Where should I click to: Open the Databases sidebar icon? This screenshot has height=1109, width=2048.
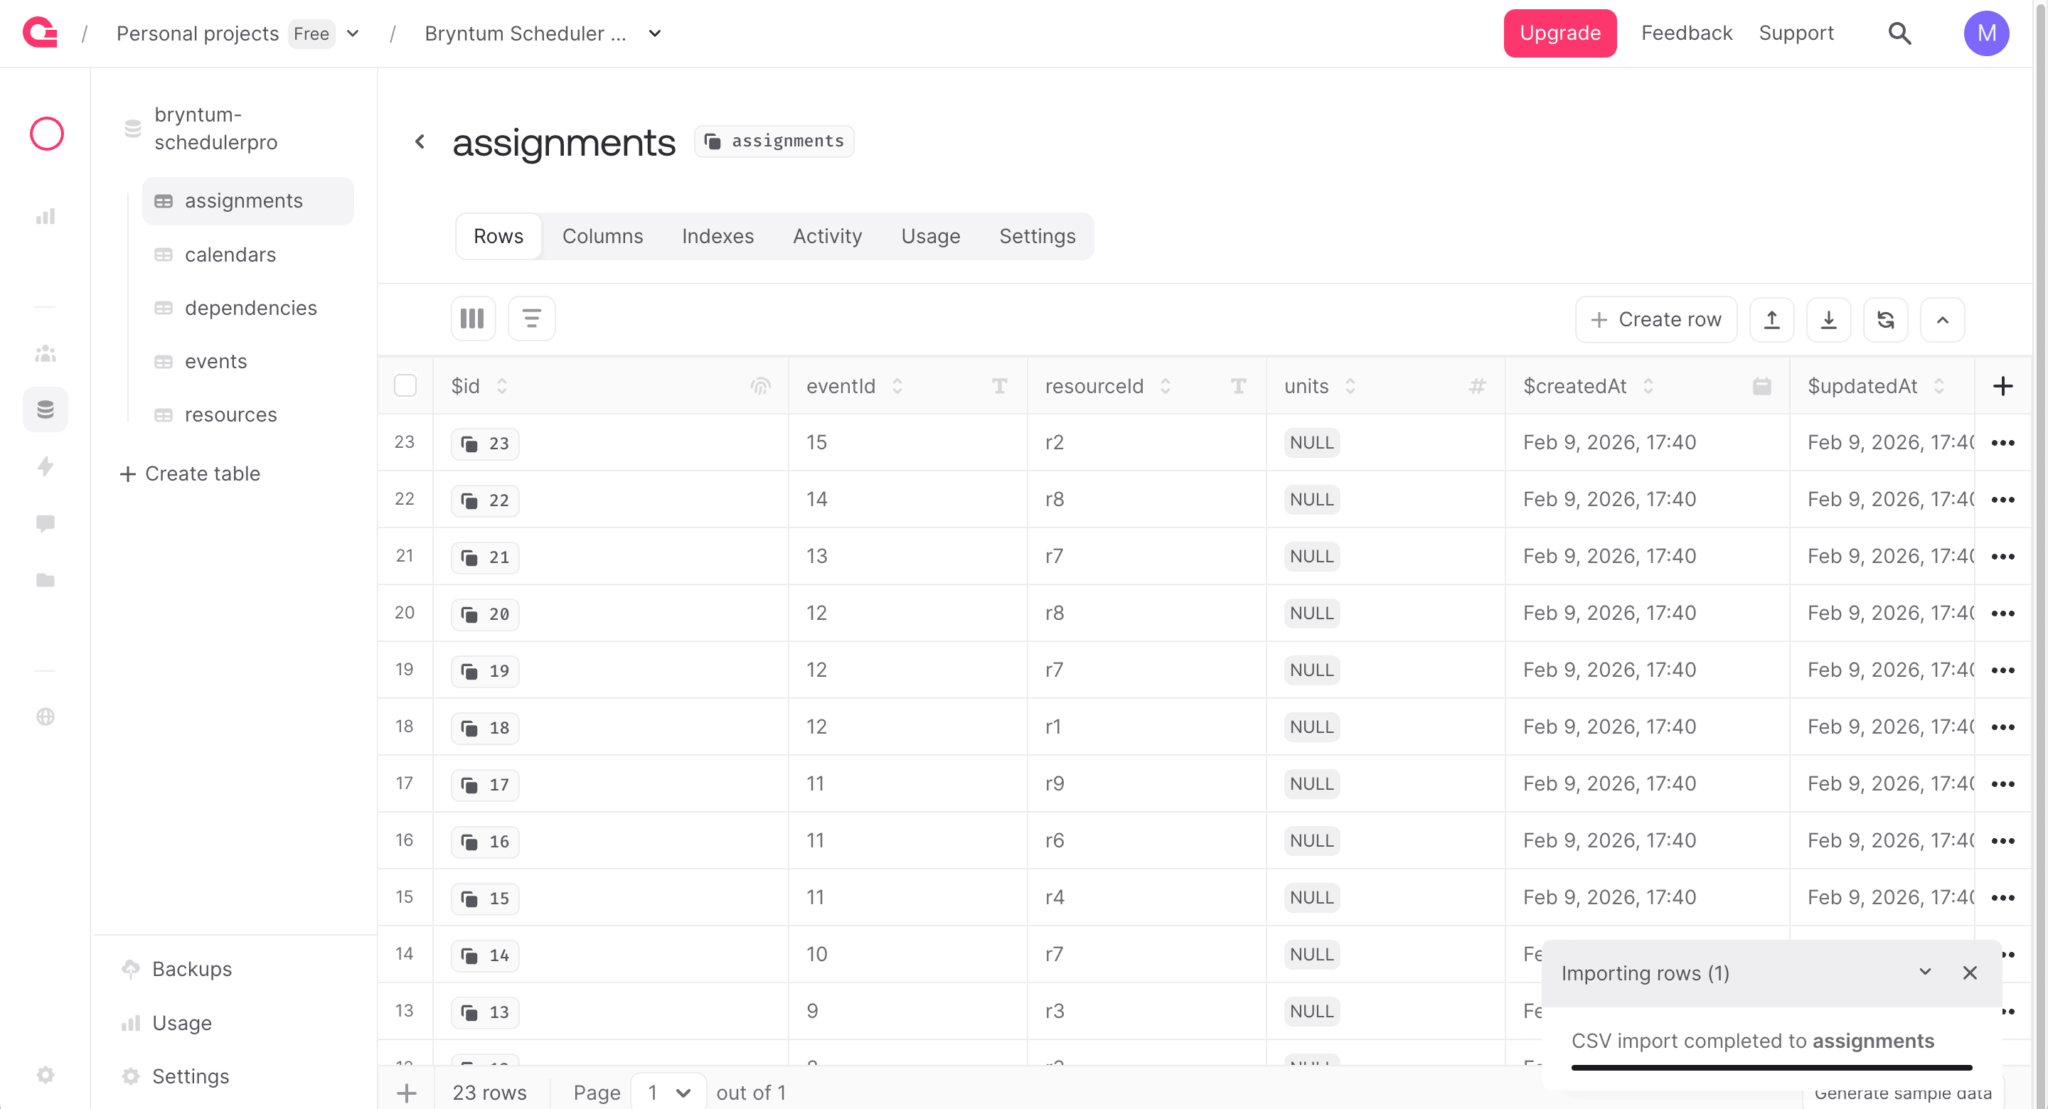pyautogui.click(x=45, y=410)
